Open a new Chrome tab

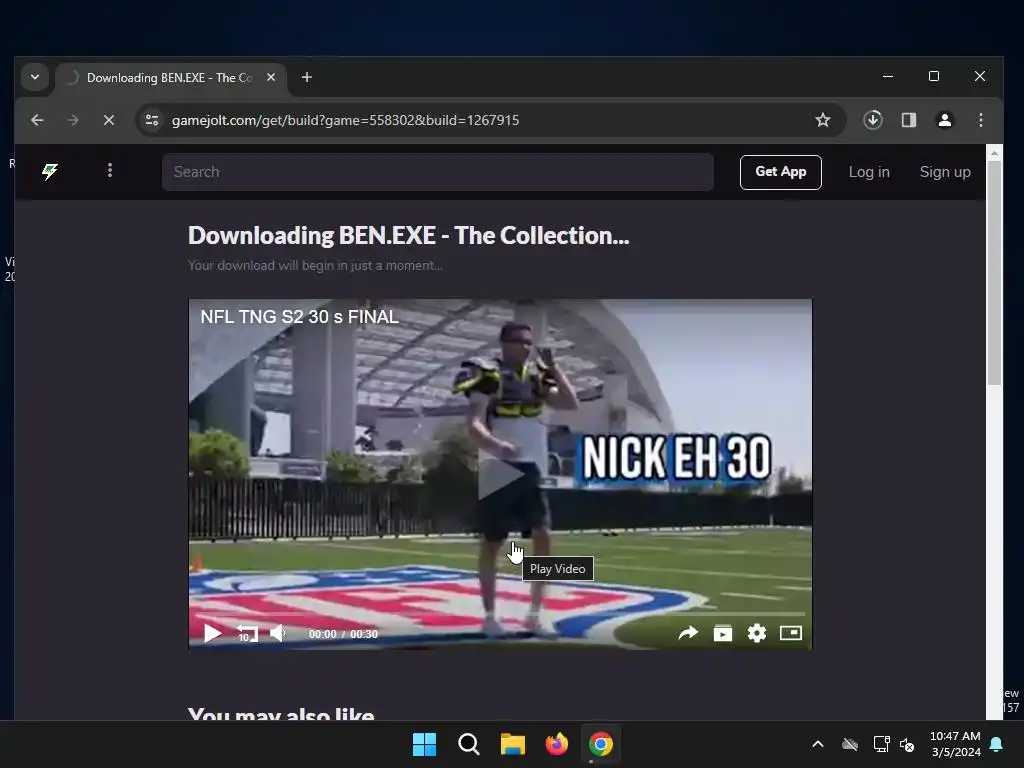point(306,77)
